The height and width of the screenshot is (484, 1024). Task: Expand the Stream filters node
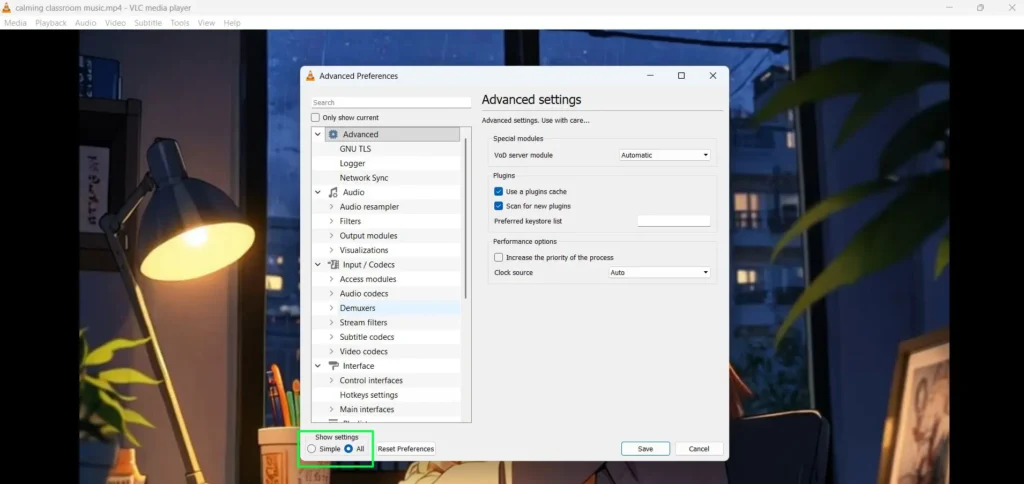331,323
